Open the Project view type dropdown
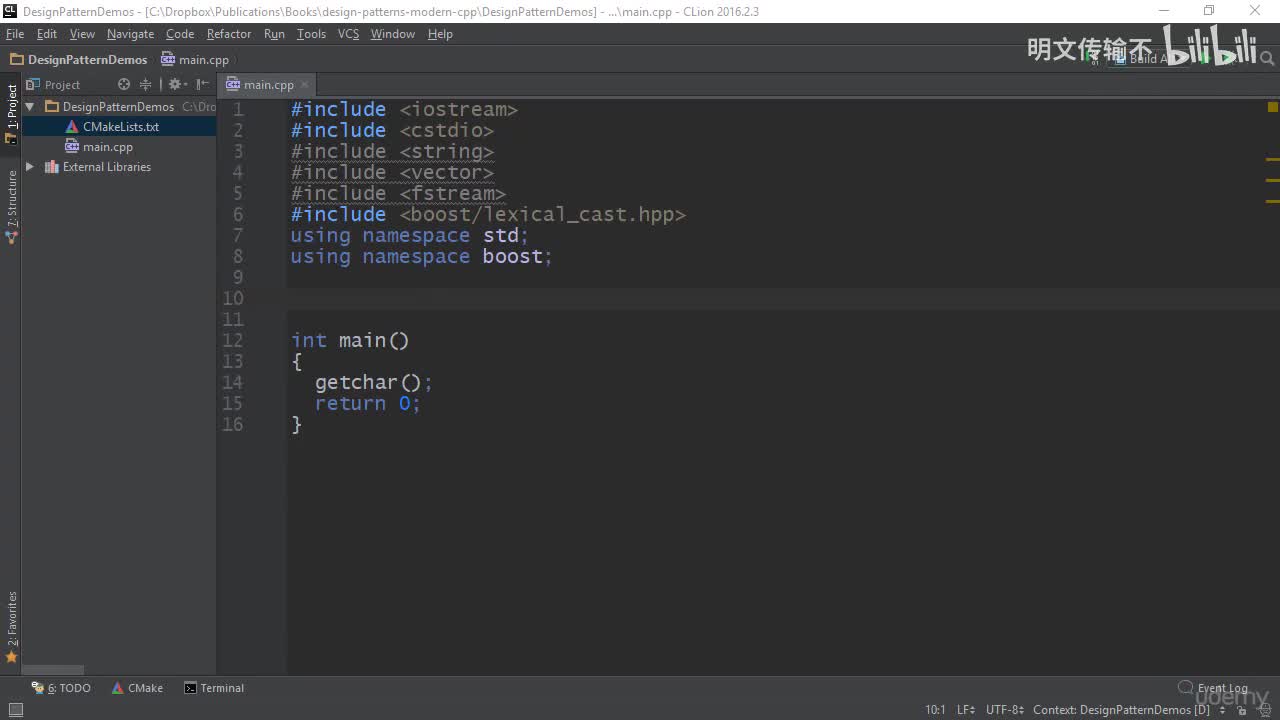Viewport: 1280px width, 720px height. [x=62, y=85]
